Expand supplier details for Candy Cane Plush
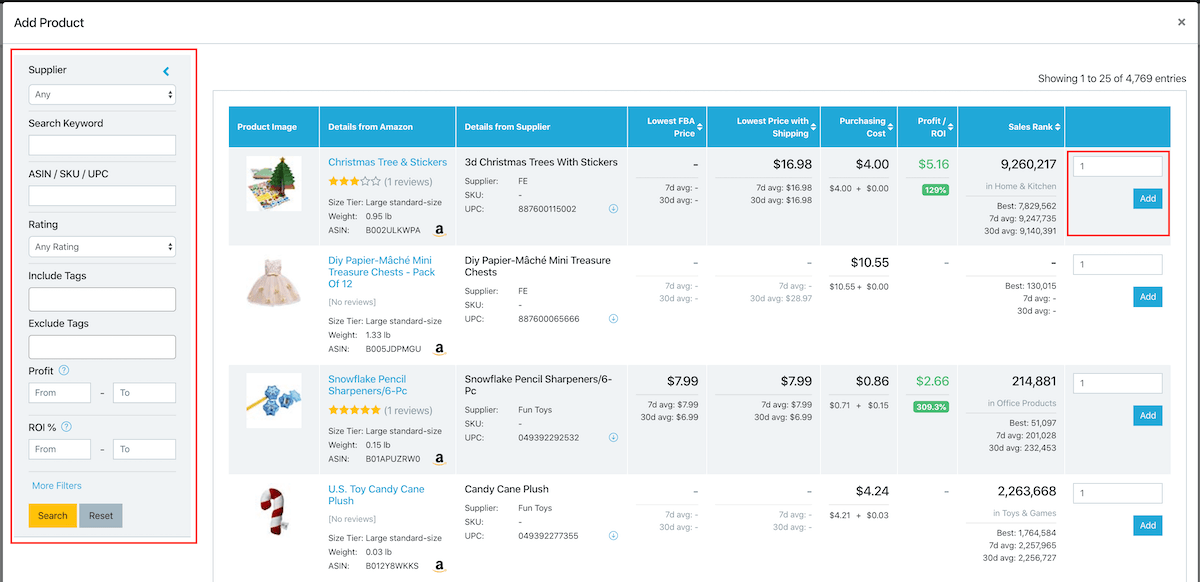This screenshot has height=582, width=1200. 613,536
